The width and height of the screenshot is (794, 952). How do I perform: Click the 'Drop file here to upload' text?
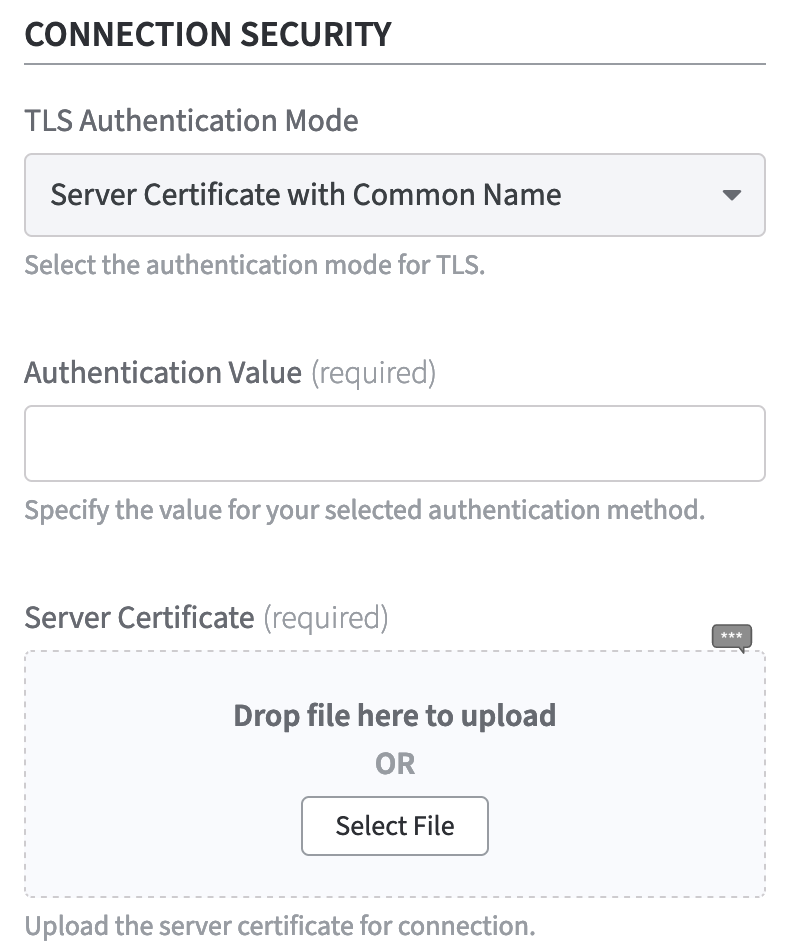(394, 716)
